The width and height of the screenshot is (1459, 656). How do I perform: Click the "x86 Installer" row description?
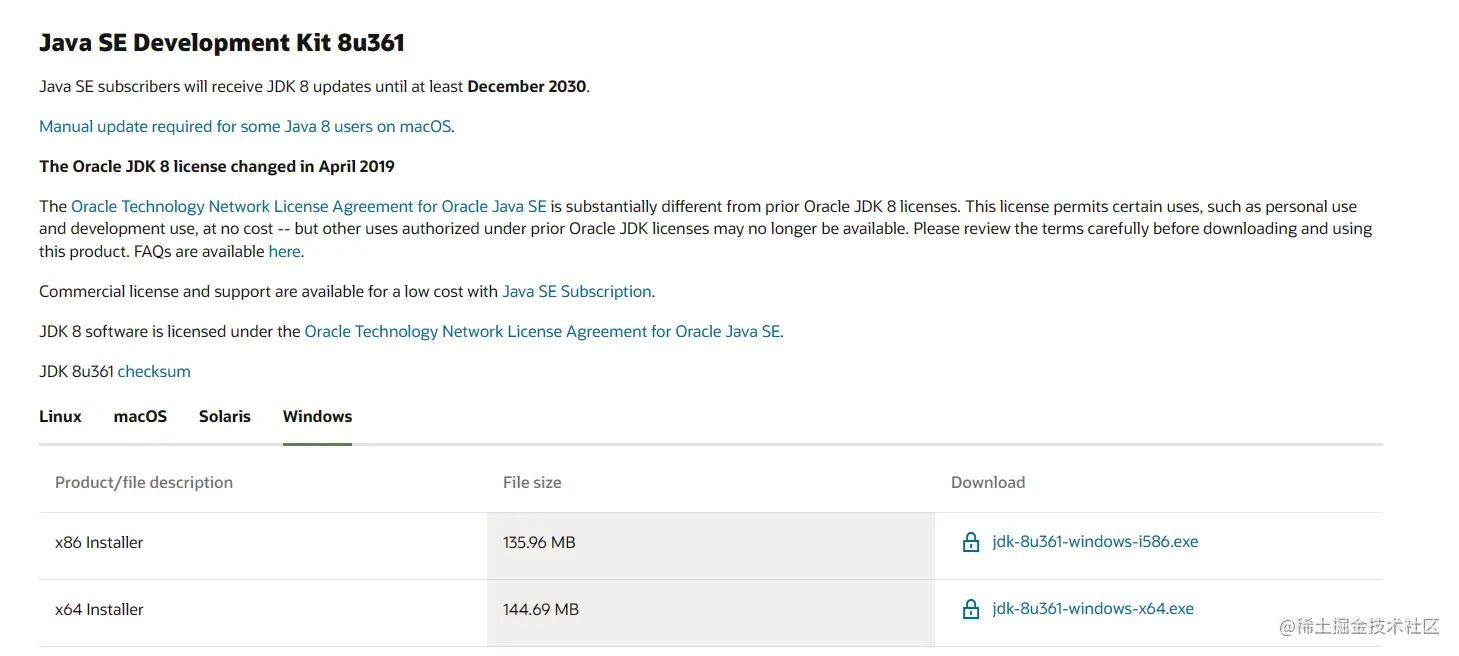pyautogui.click(x=99, y=543)
